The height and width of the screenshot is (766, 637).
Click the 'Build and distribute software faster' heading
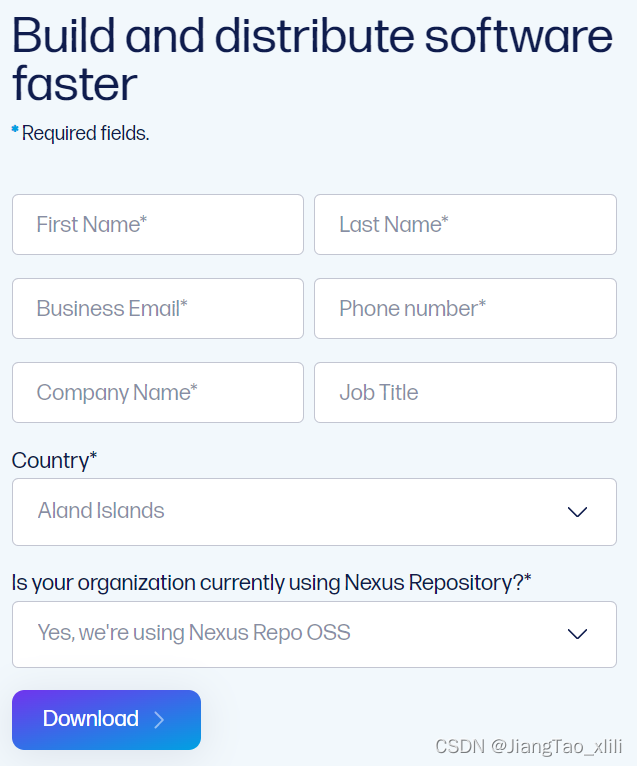pos(312,60)
